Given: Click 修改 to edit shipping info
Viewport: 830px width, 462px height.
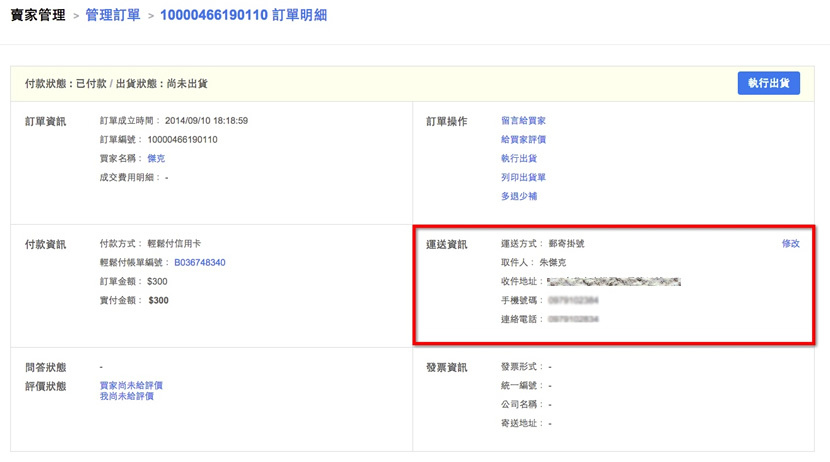Looking at the screenshot, I should 790,243.
